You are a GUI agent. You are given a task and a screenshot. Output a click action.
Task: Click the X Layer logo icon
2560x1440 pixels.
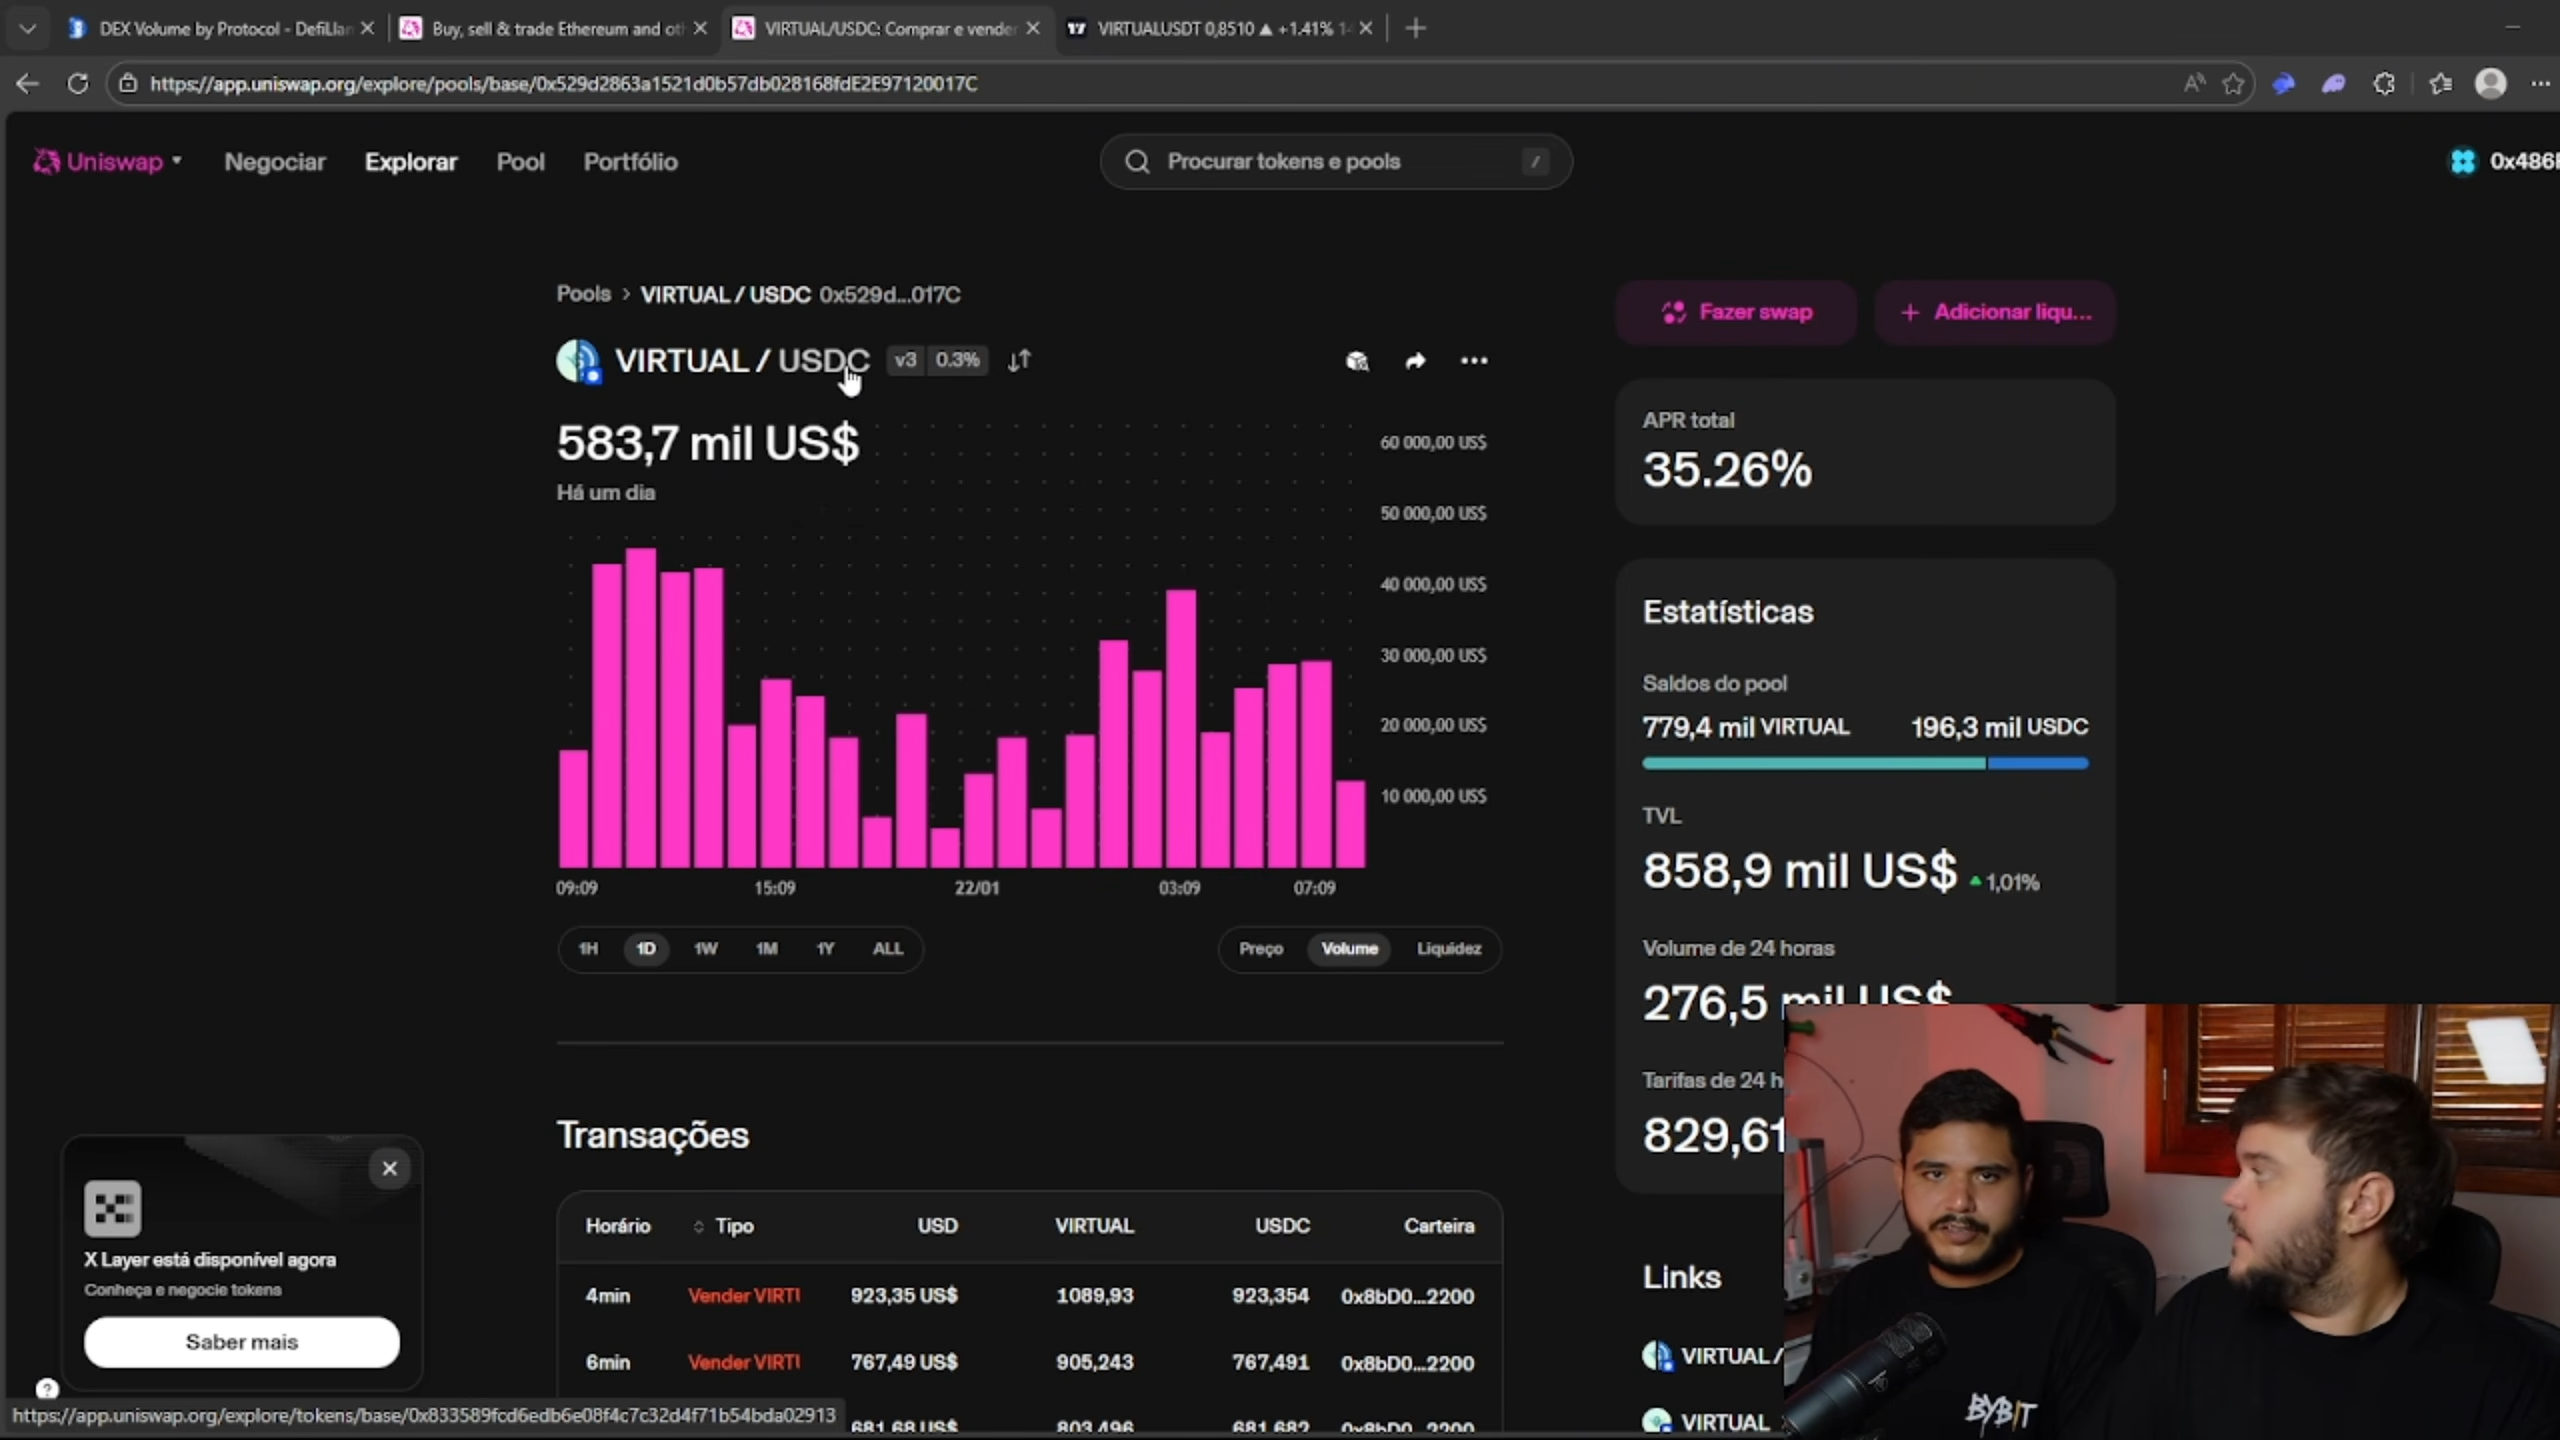click(112, 1208)
